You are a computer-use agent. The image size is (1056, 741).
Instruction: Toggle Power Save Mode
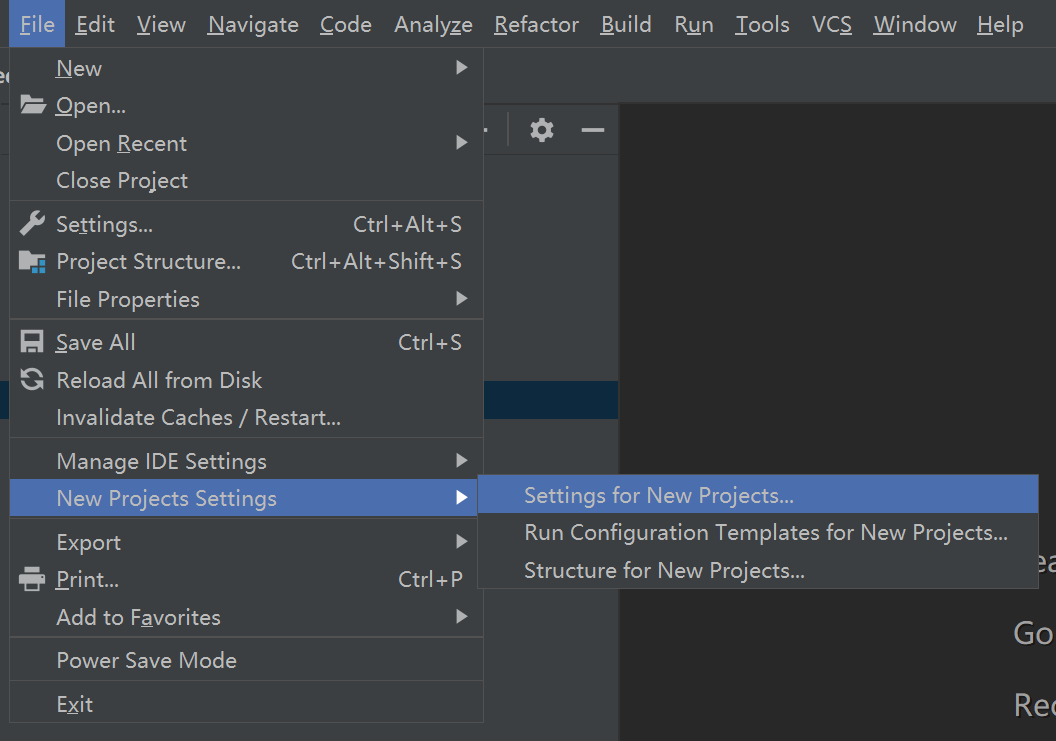[147, 660]
